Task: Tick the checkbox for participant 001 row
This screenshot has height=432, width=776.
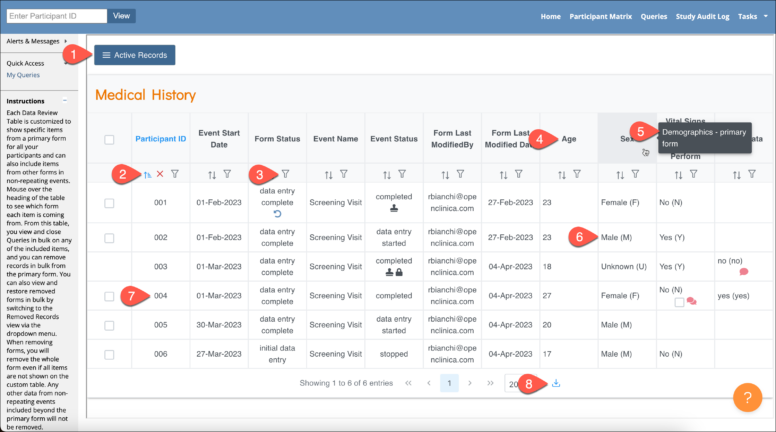Action: tap(109, 203)
